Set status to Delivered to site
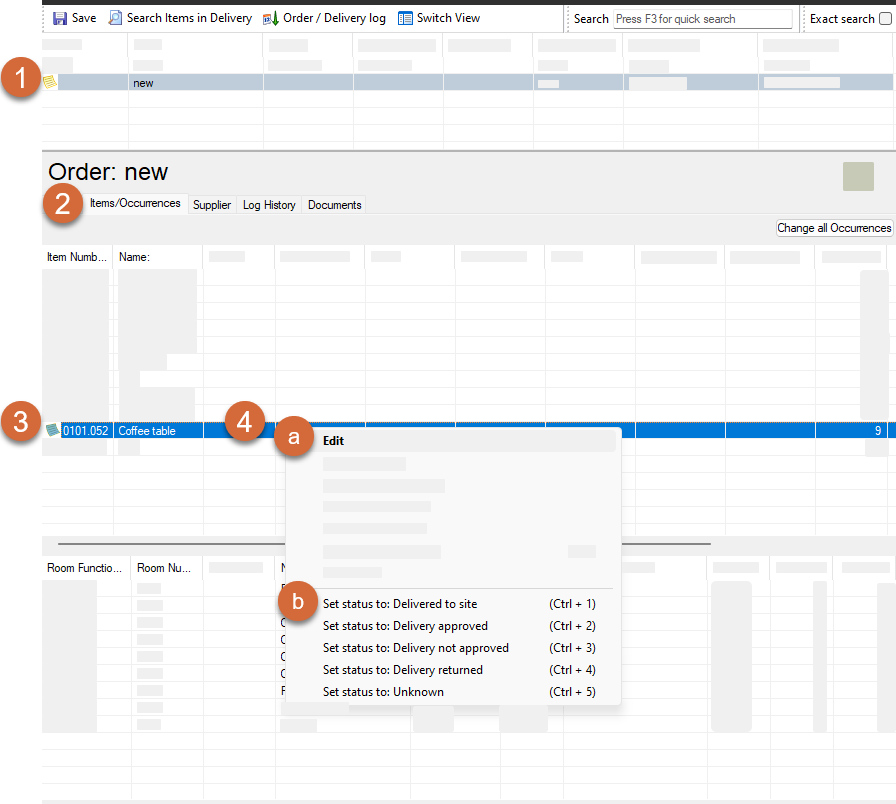Viewport: 896px width, 804px height. coord(400,604)
